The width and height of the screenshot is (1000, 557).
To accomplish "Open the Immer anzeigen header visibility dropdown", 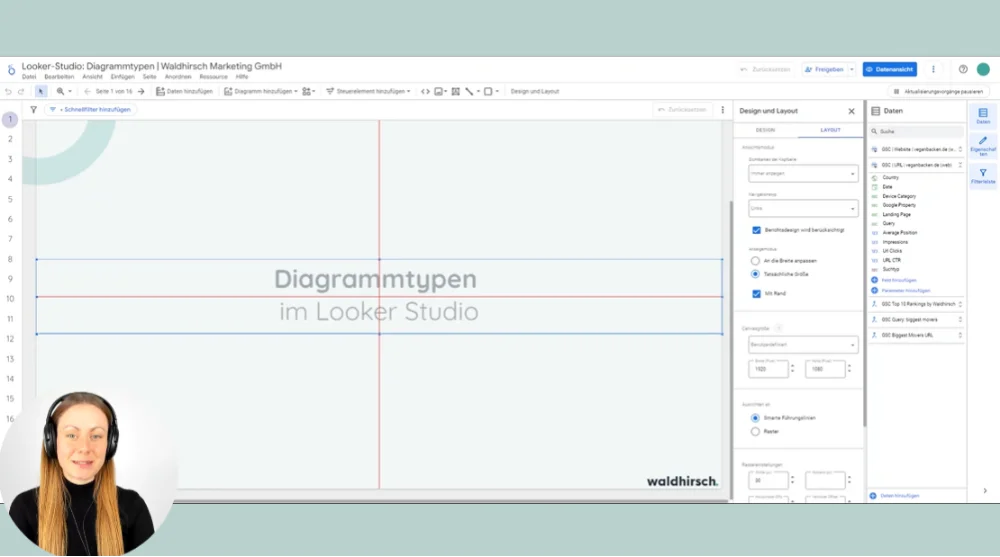I will coord(803,174).
